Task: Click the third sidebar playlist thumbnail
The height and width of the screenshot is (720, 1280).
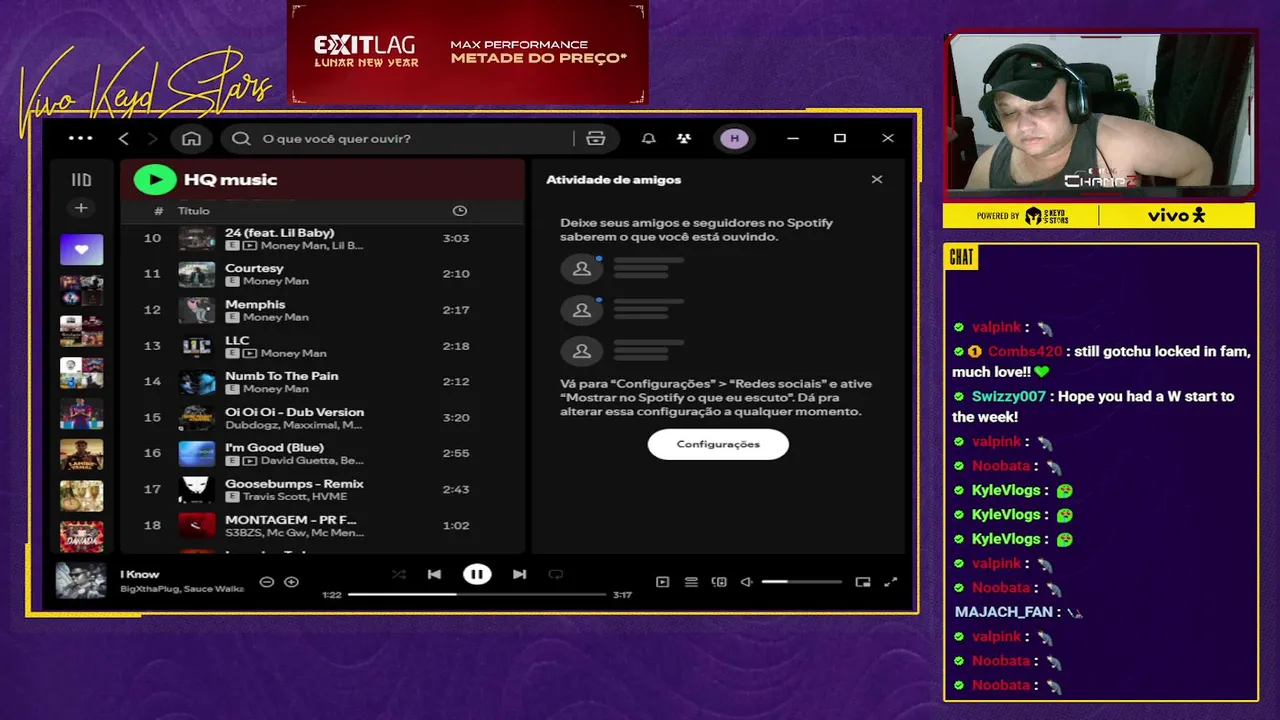Action: point(81,331)
